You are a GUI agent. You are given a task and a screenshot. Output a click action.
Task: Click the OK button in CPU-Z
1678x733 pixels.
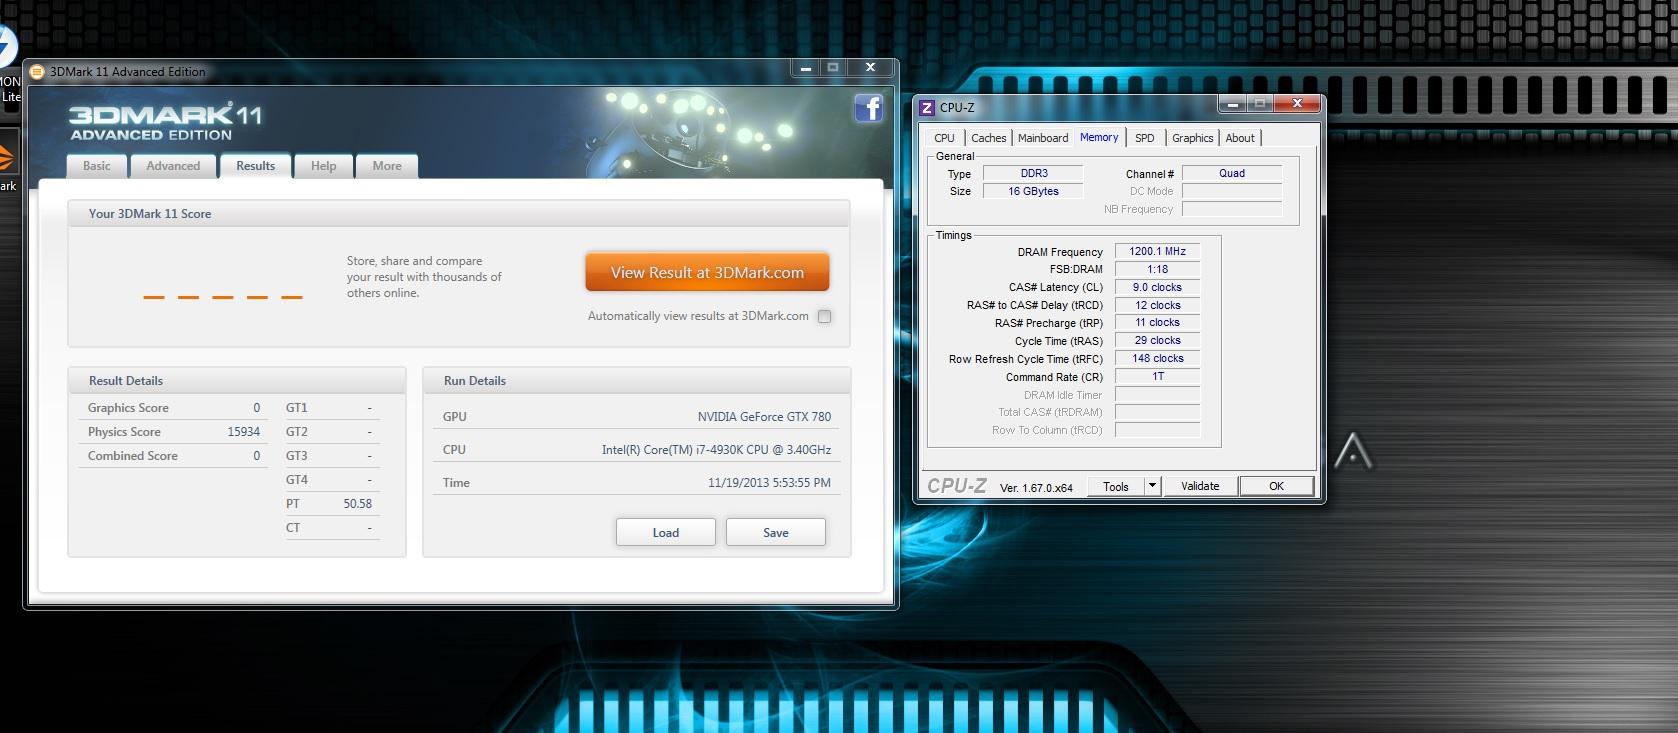(x=1276, y=486)
